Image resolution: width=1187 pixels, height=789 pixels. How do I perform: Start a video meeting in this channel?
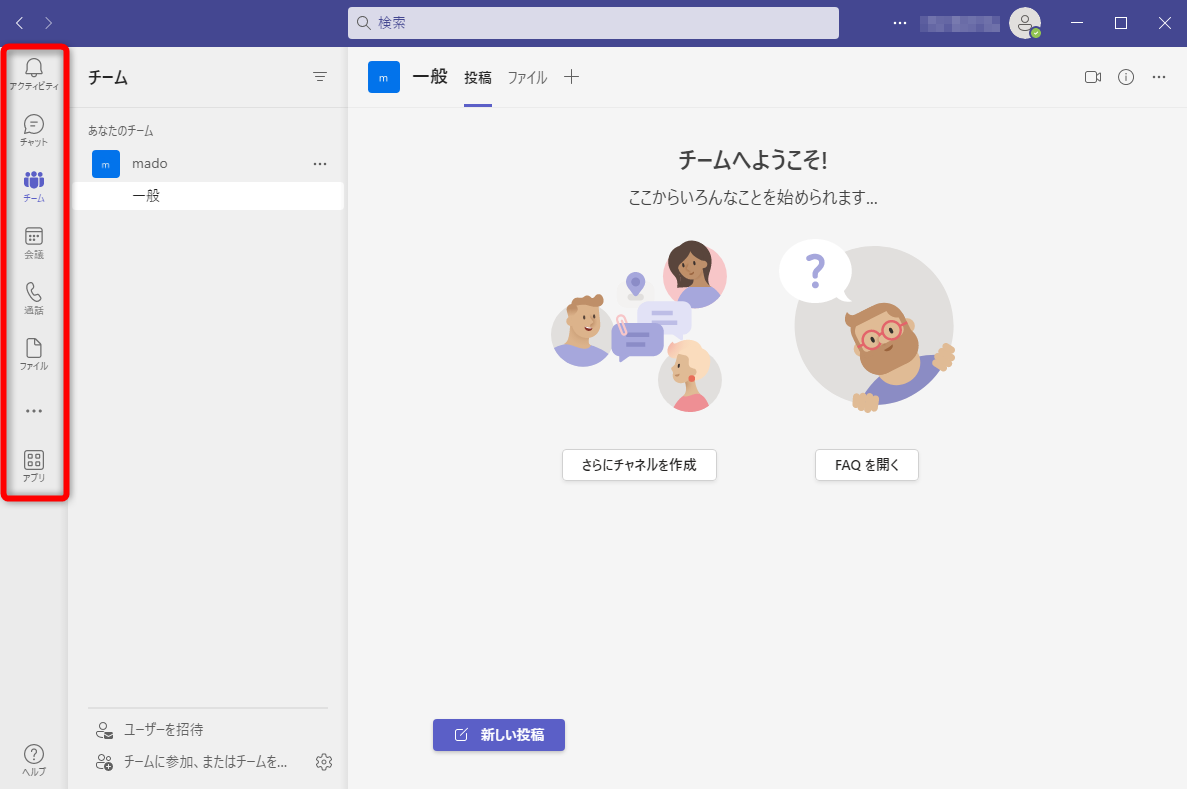(x=1092, y=76)
